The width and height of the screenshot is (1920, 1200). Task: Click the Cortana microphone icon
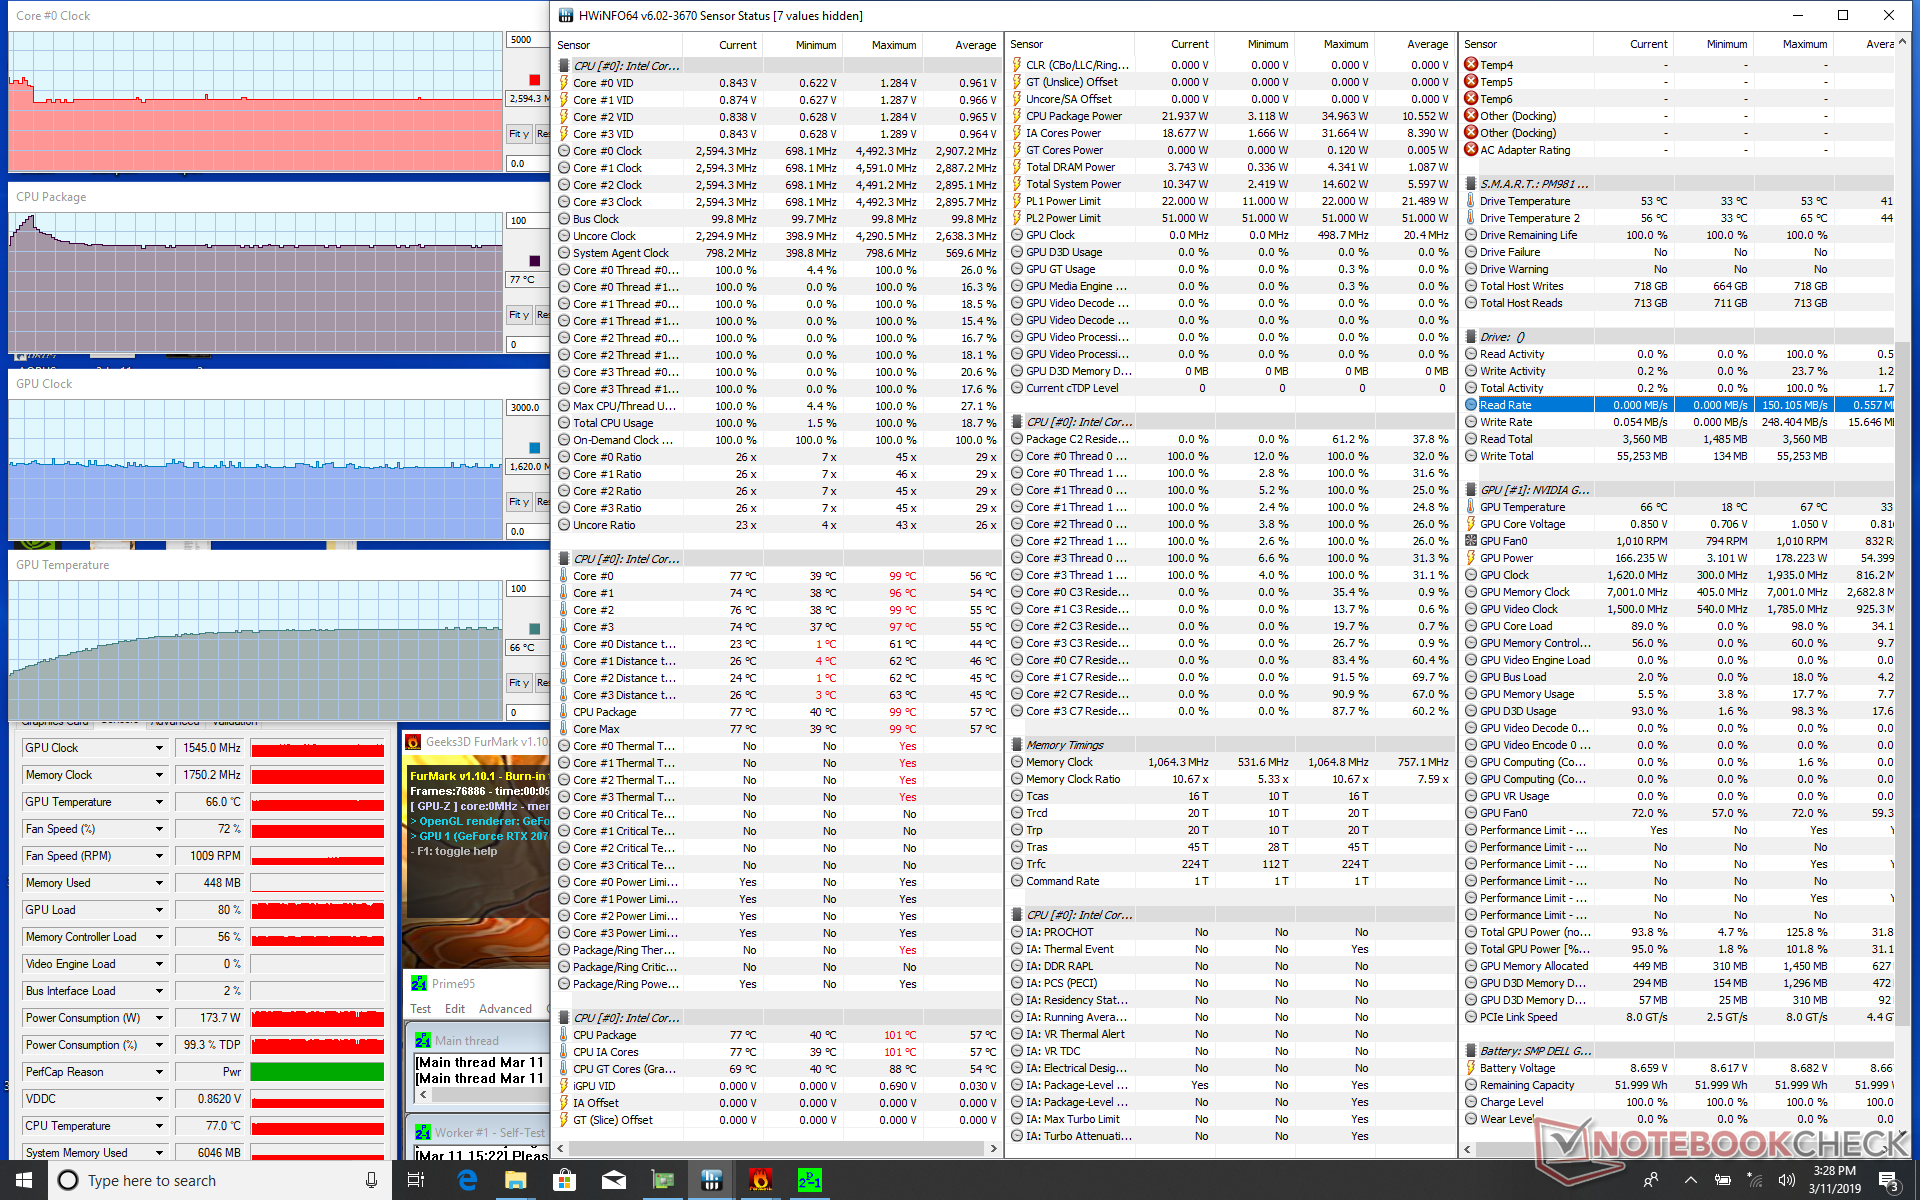pos(371,1180)
